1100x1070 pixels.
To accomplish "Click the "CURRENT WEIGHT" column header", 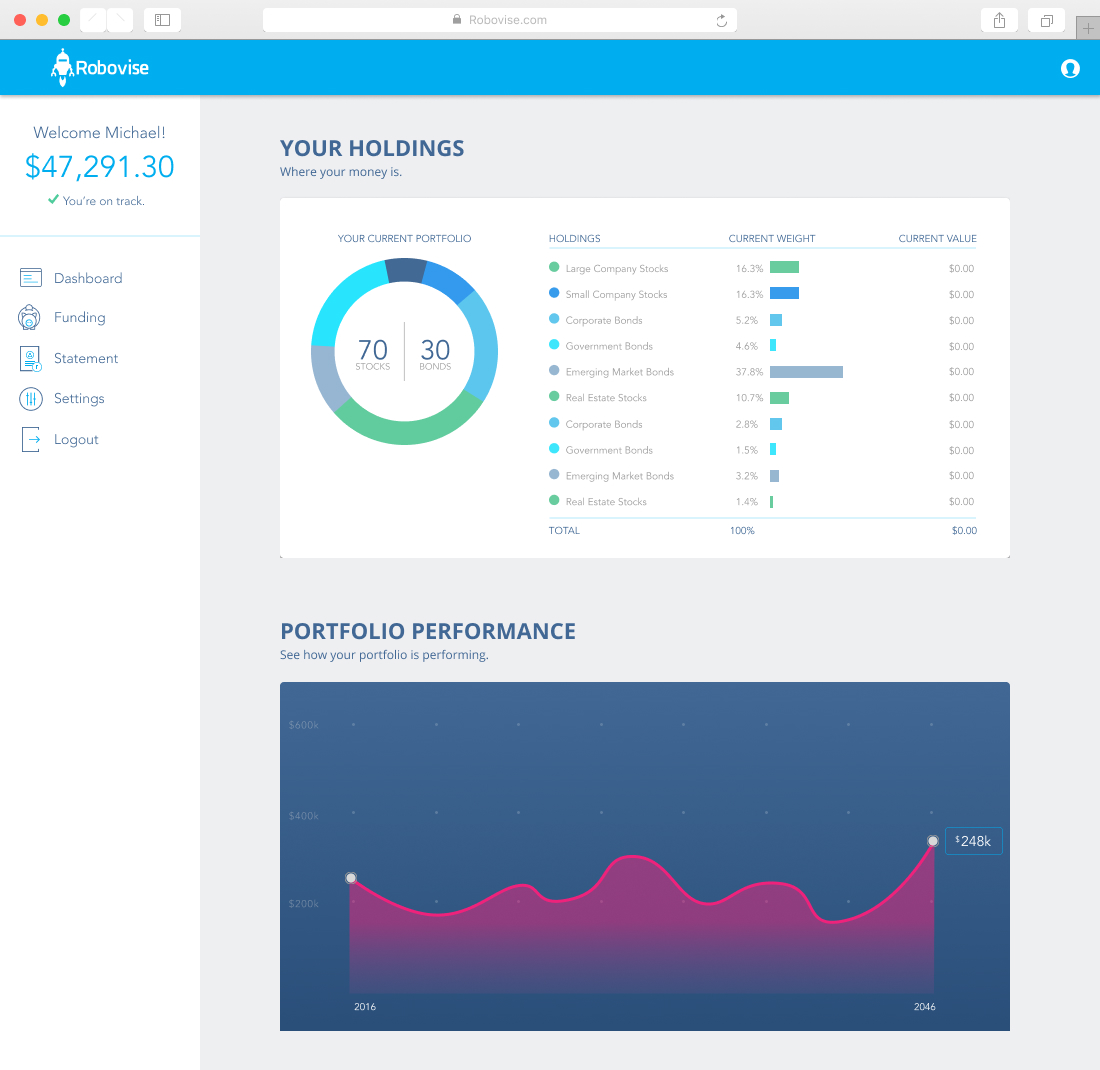I will pos(772,239).
